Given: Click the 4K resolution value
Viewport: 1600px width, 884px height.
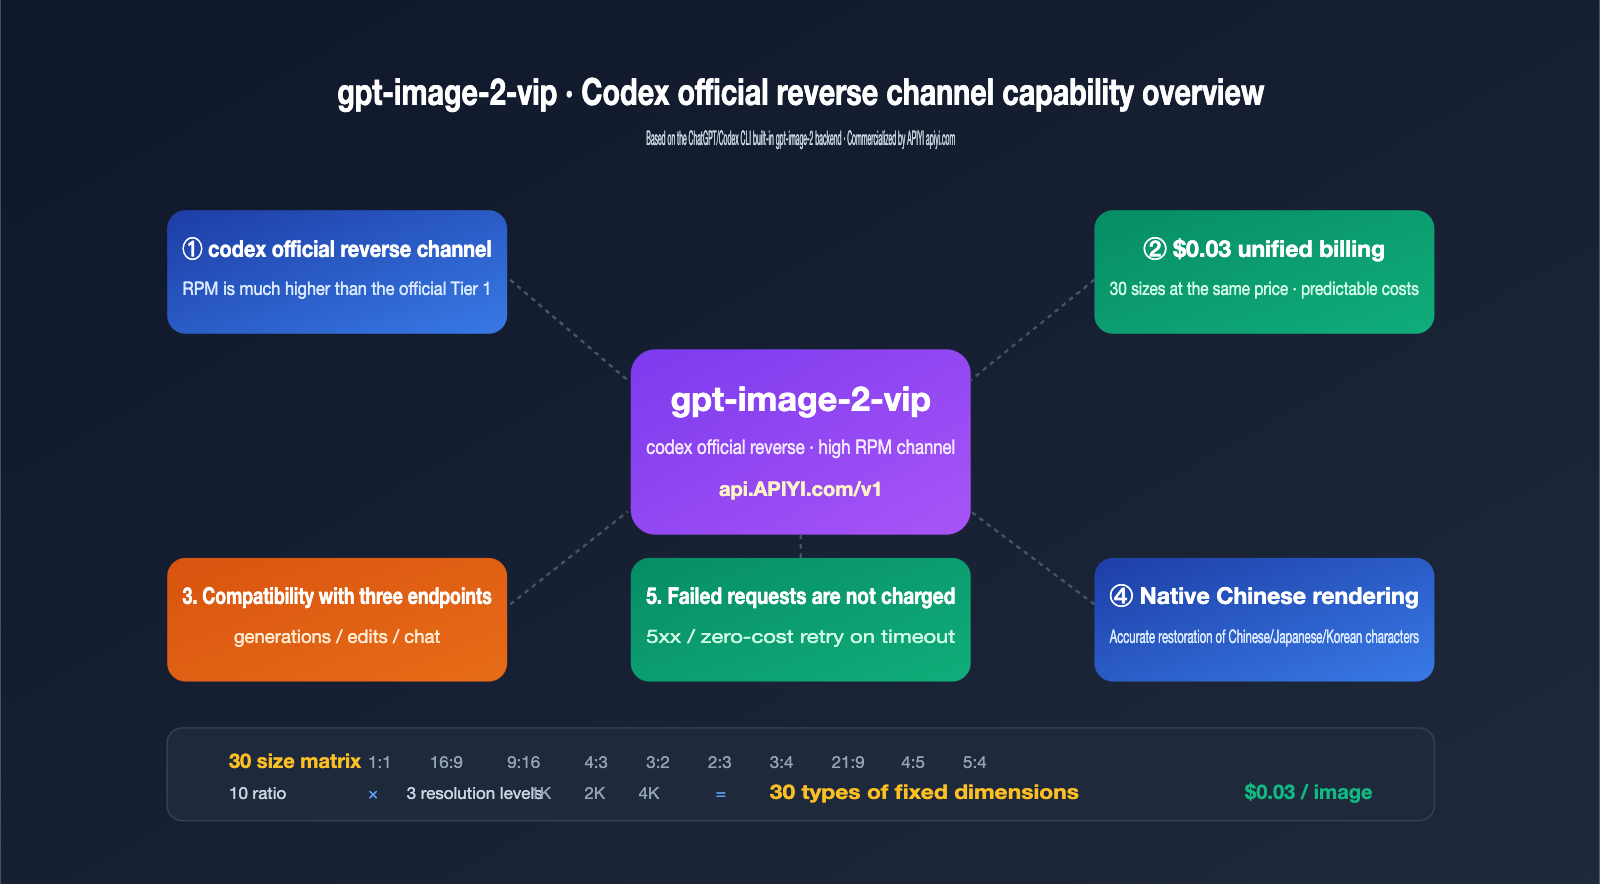Looking at the screenshot, I should (x=649, y=793).
